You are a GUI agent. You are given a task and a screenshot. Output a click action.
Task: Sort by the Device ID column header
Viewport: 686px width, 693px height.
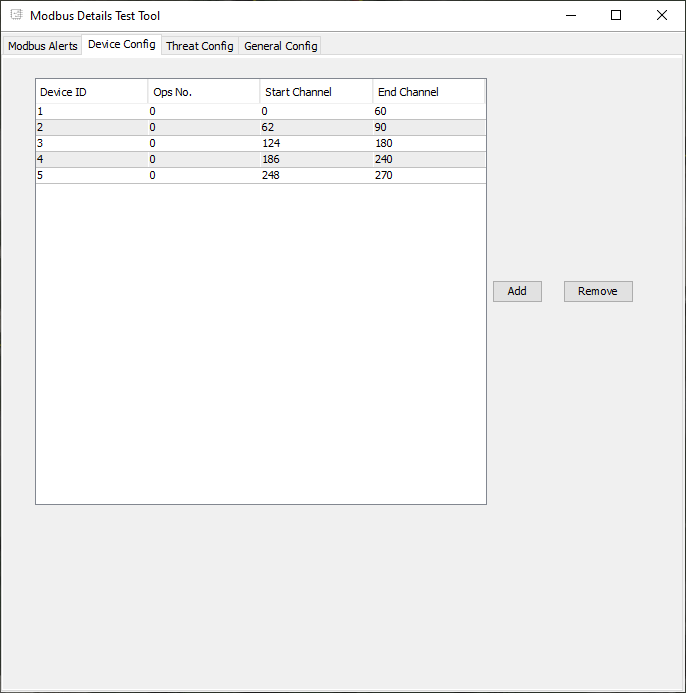tap(91, 92)
